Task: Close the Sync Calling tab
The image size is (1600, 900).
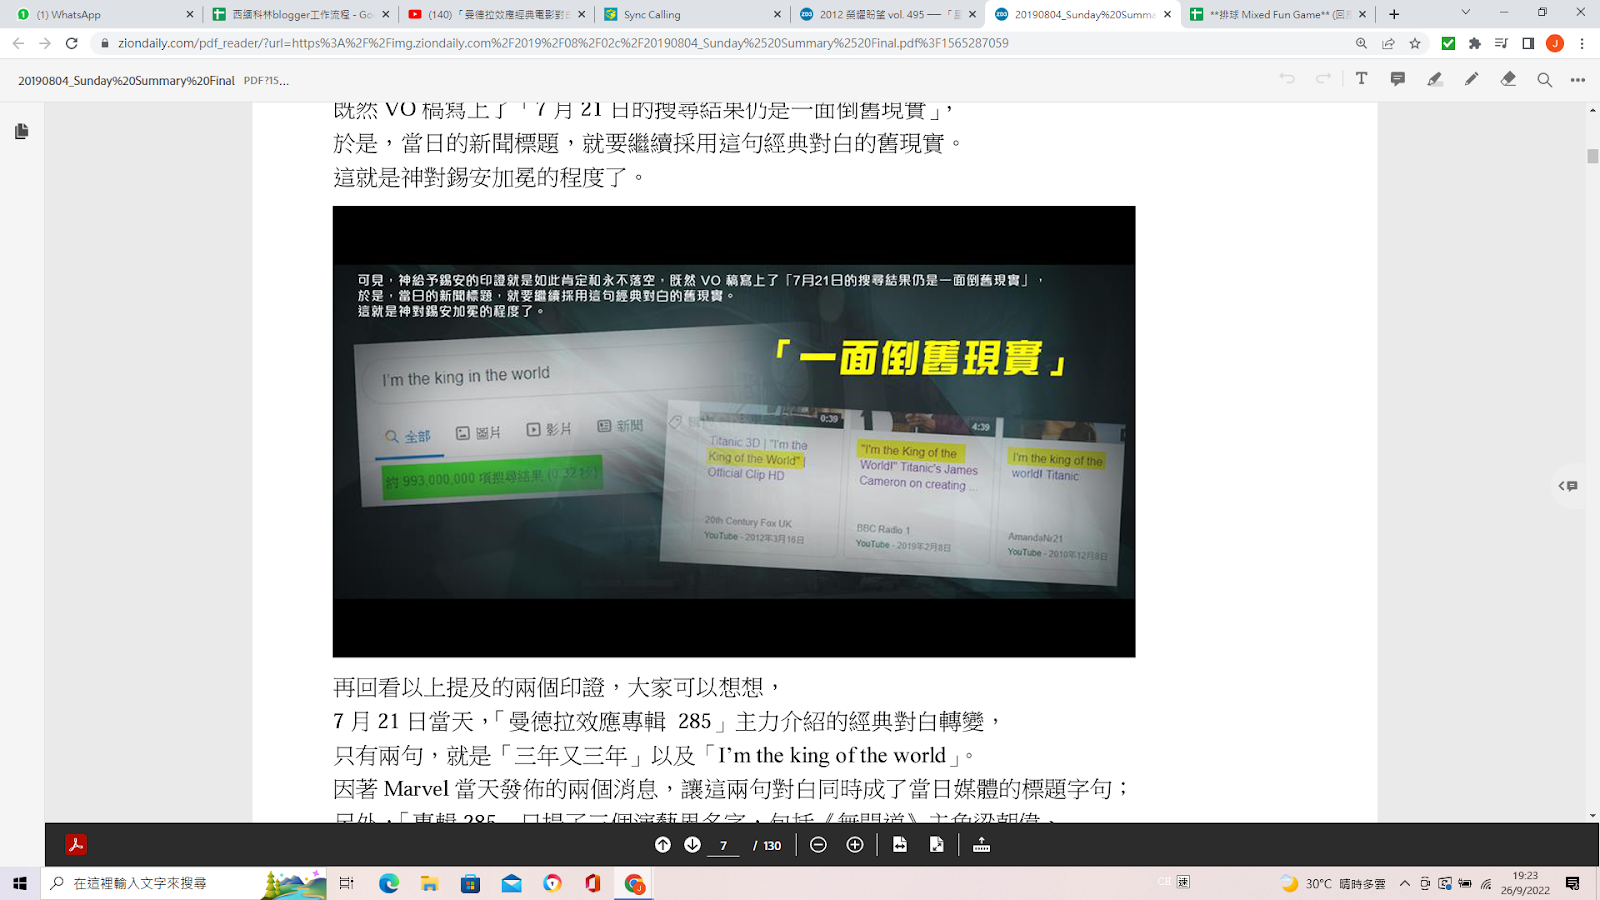Action: click(x=778, y=14)
